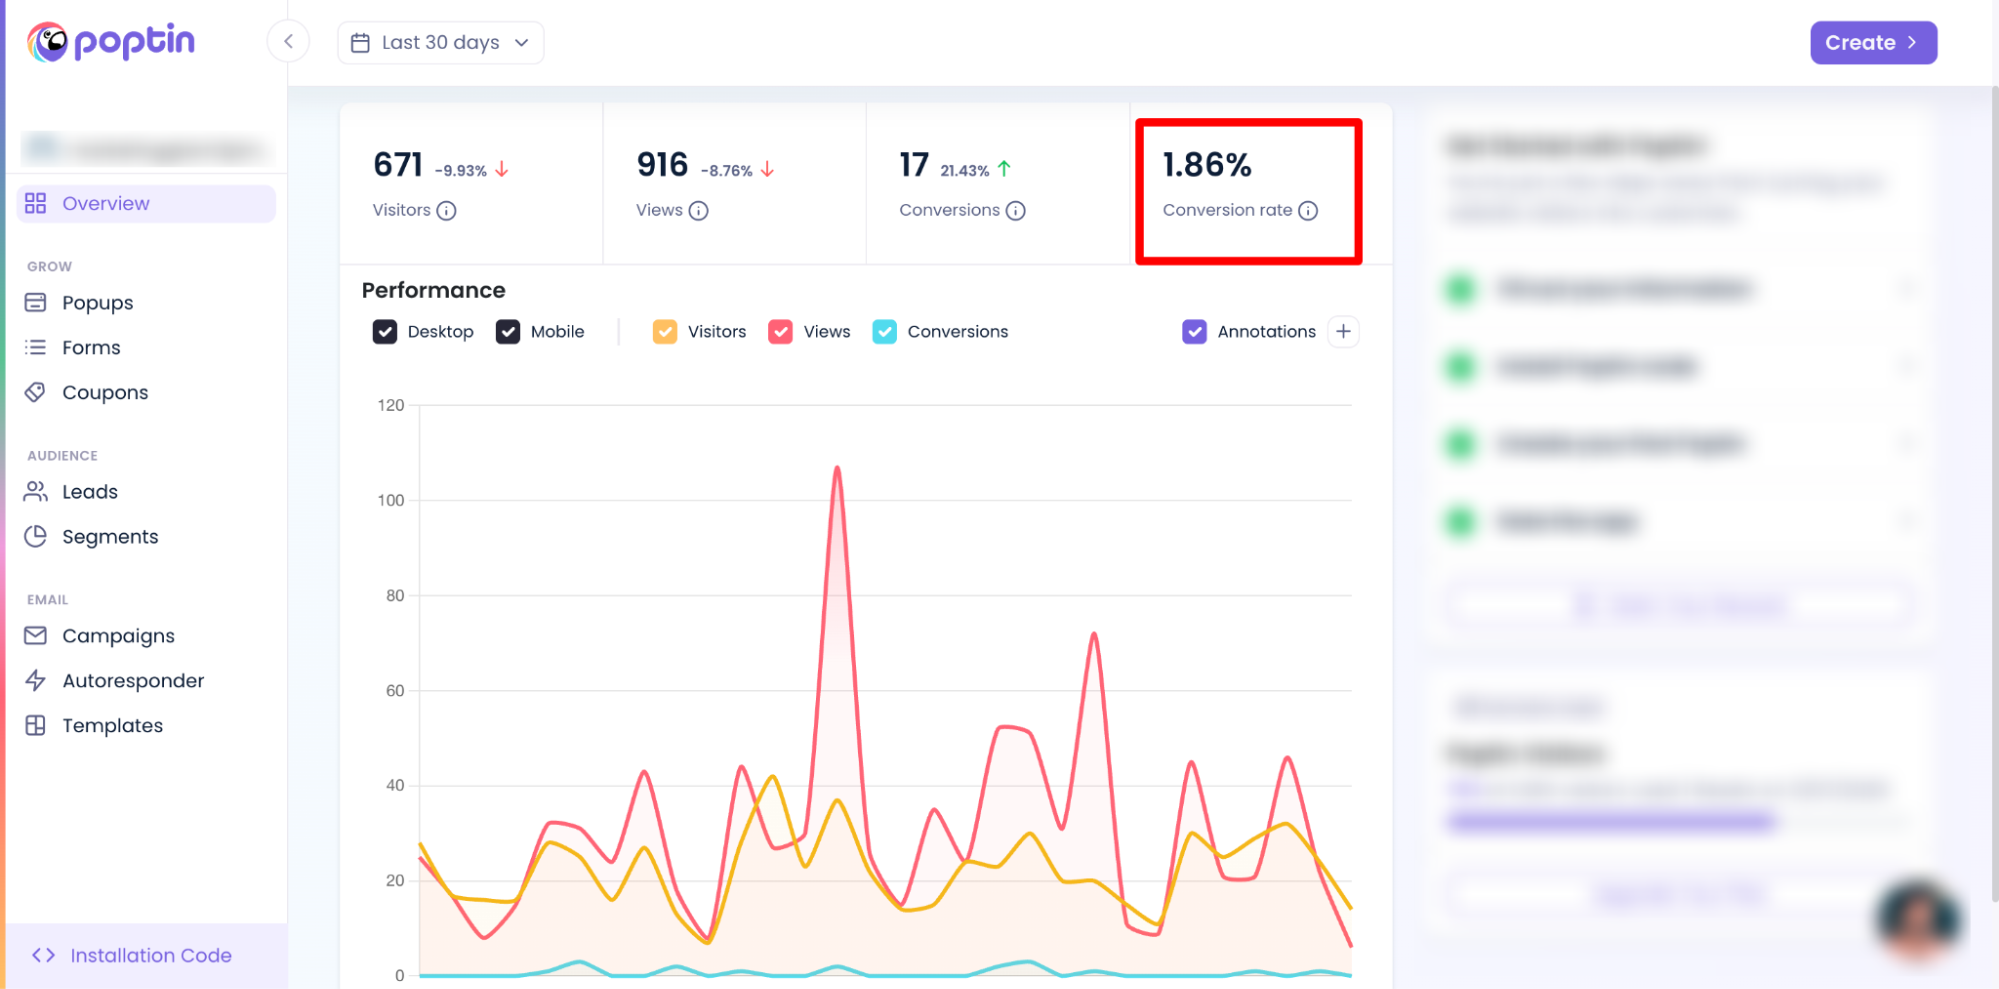
Task: Show info for Conversion rate metric
Action: [1308, 211]
